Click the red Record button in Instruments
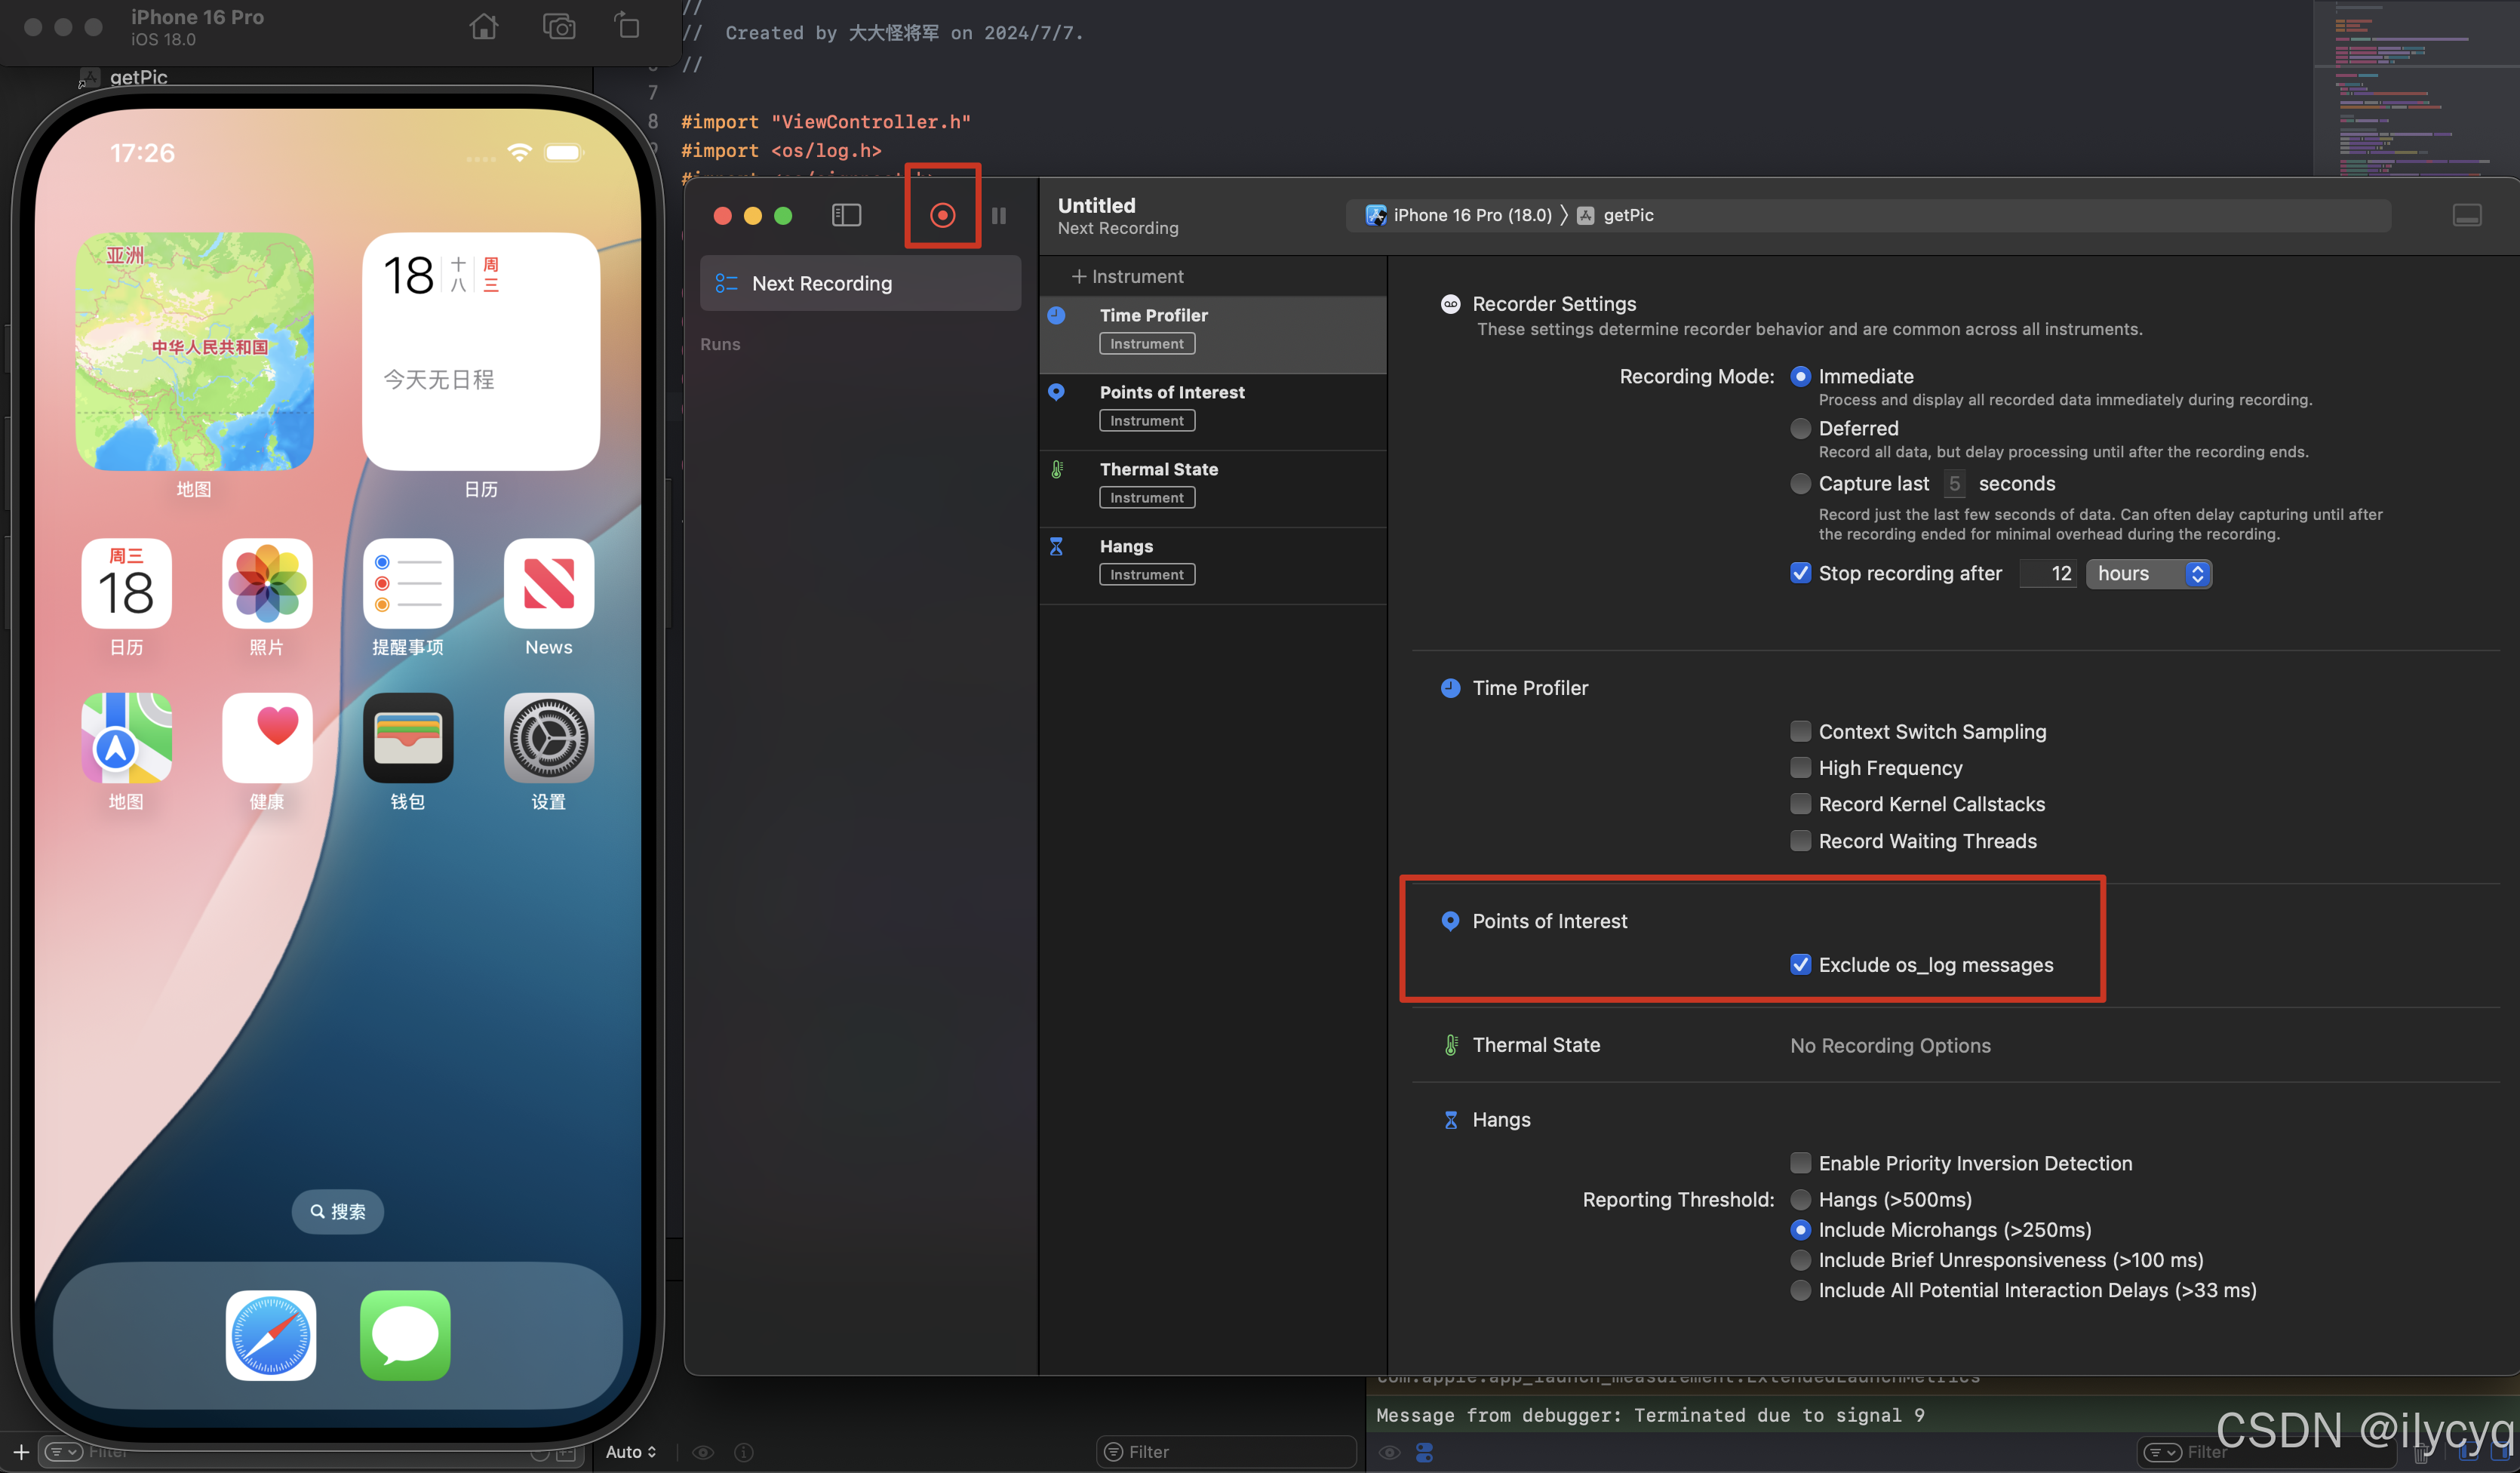This screenshot has width=2520, height=1473. tap(942, 215)
